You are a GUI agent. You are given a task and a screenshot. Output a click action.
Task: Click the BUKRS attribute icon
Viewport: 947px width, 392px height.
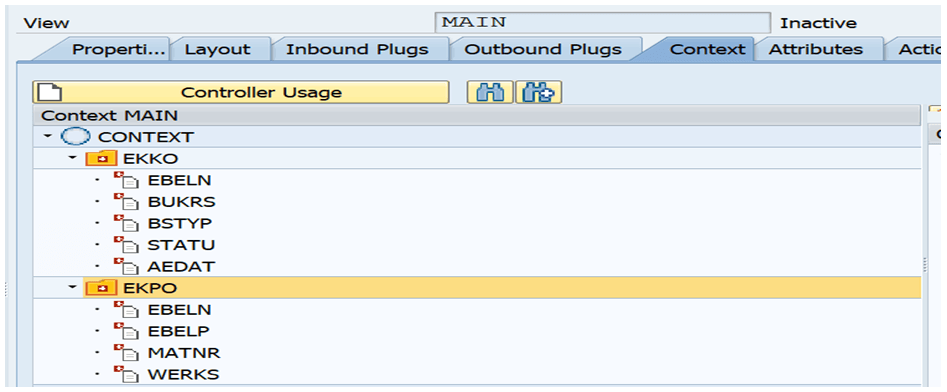[126, 201]
